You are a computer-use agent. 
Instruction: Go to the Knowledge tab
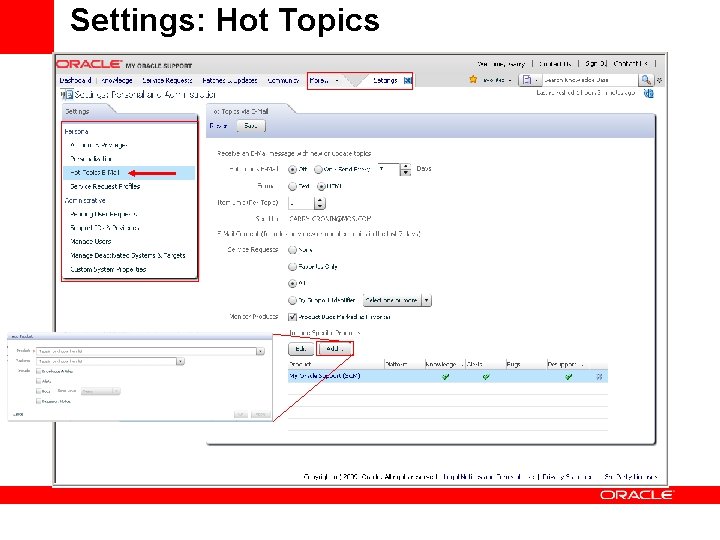pos(117,80)
